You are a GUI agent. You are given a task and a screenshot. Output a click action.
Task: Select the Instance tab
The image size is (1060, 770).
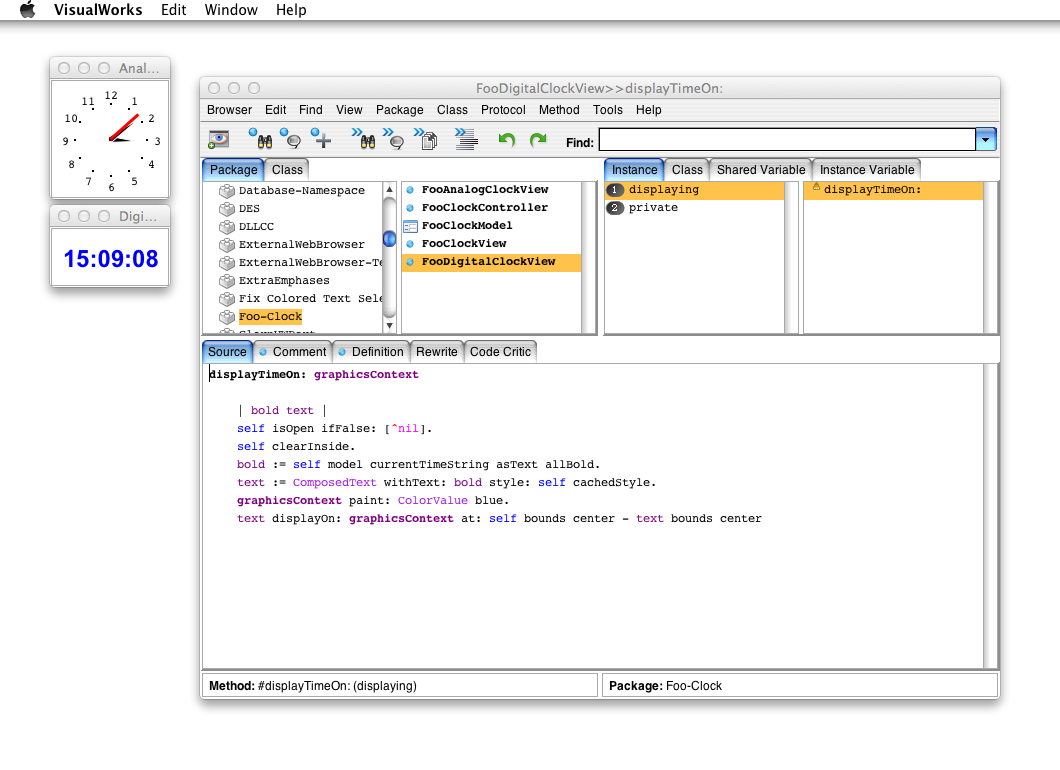[x=634, y=170]
